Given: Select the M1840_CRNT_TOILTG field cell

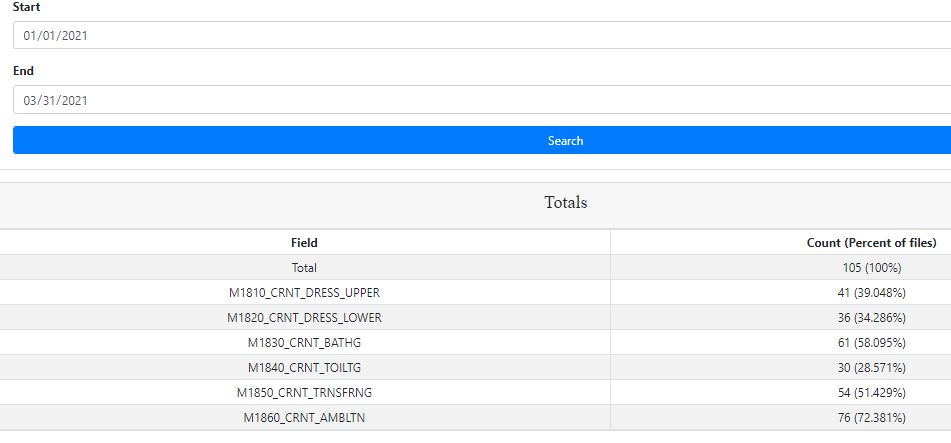Looking at the screenshot, I should click(304, 368).
